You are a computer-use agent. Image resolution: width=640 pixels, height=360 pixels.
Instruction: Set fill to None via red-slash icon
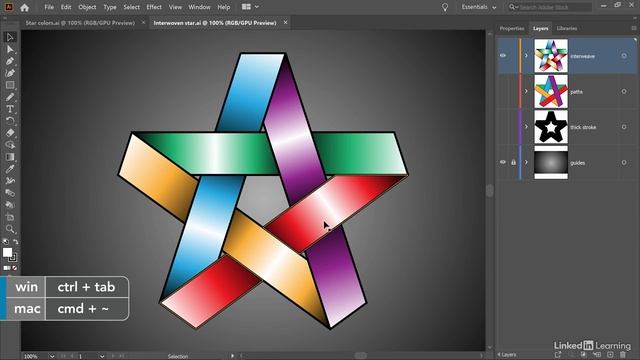point(15,268)
